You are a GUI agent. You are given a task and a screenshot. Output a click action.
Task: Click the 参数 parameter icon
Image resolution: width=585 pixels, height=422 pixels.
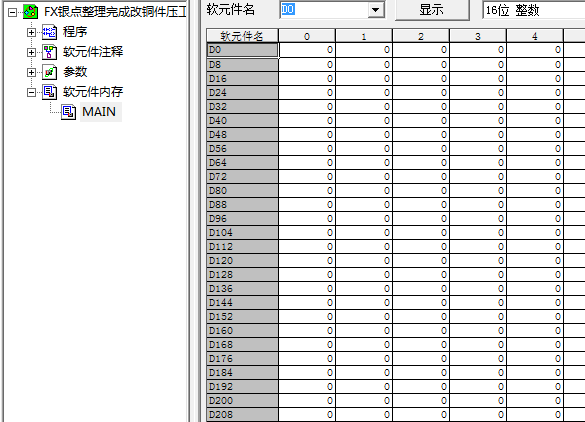click(x=49, y=72)
